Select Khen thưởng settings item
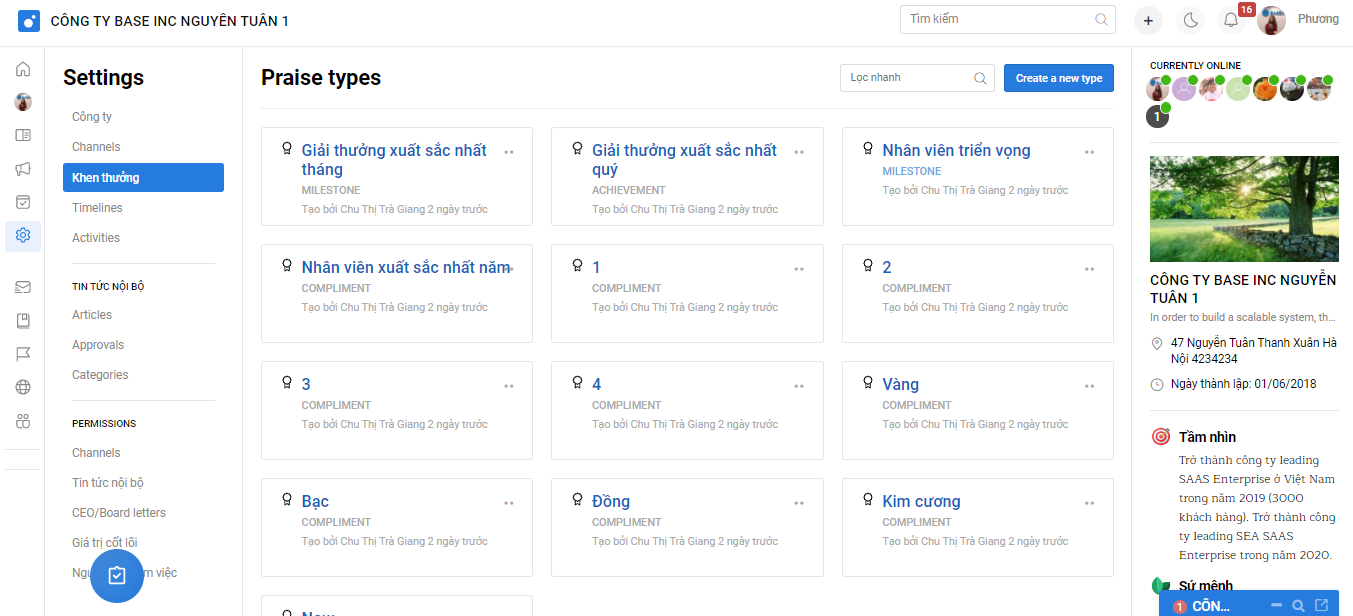Viewport: 1353px width, 616px height. pyautogui.click(x=143, y=177)
